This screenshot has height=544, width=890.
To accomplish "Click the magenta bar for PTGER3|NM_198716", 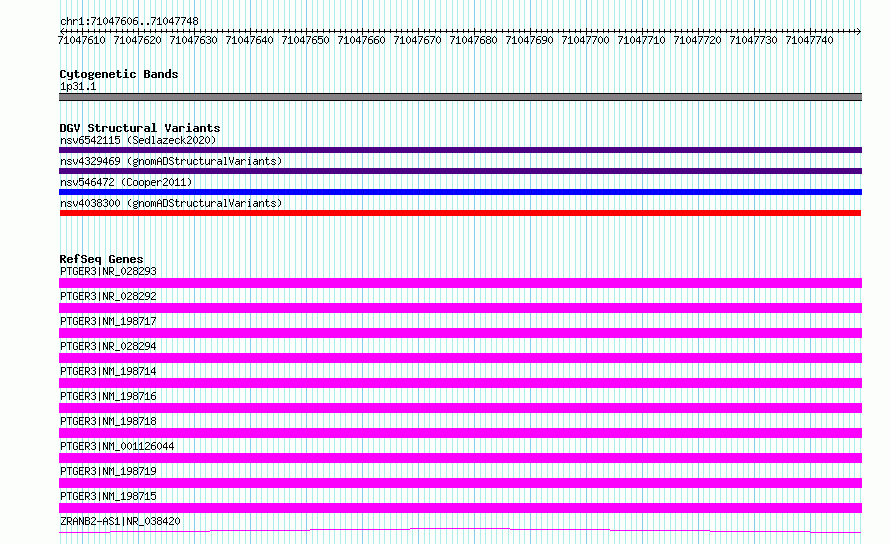I will click(x=460, y=408).
